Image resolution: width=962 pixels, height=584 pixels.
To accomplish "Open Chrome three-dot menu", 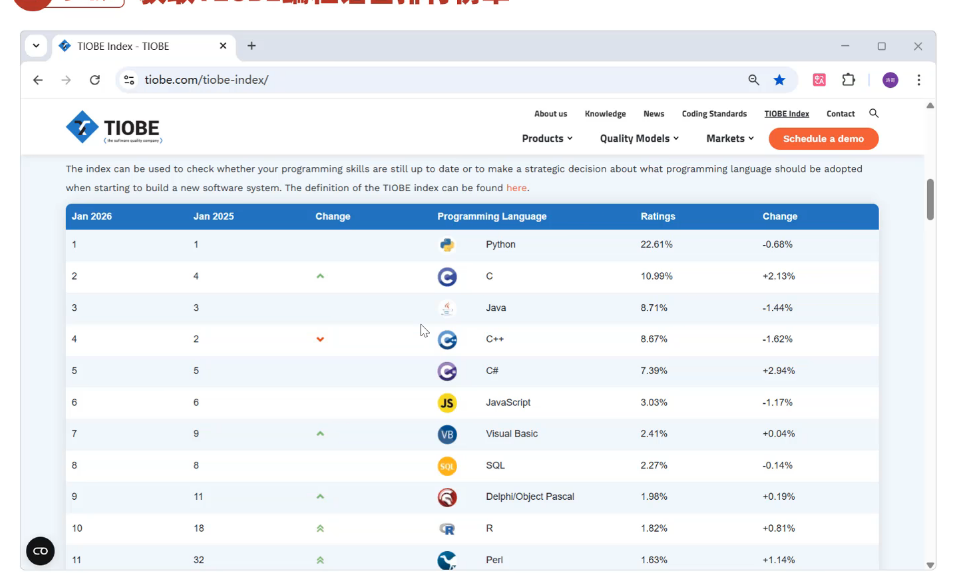I will point(918,80).
